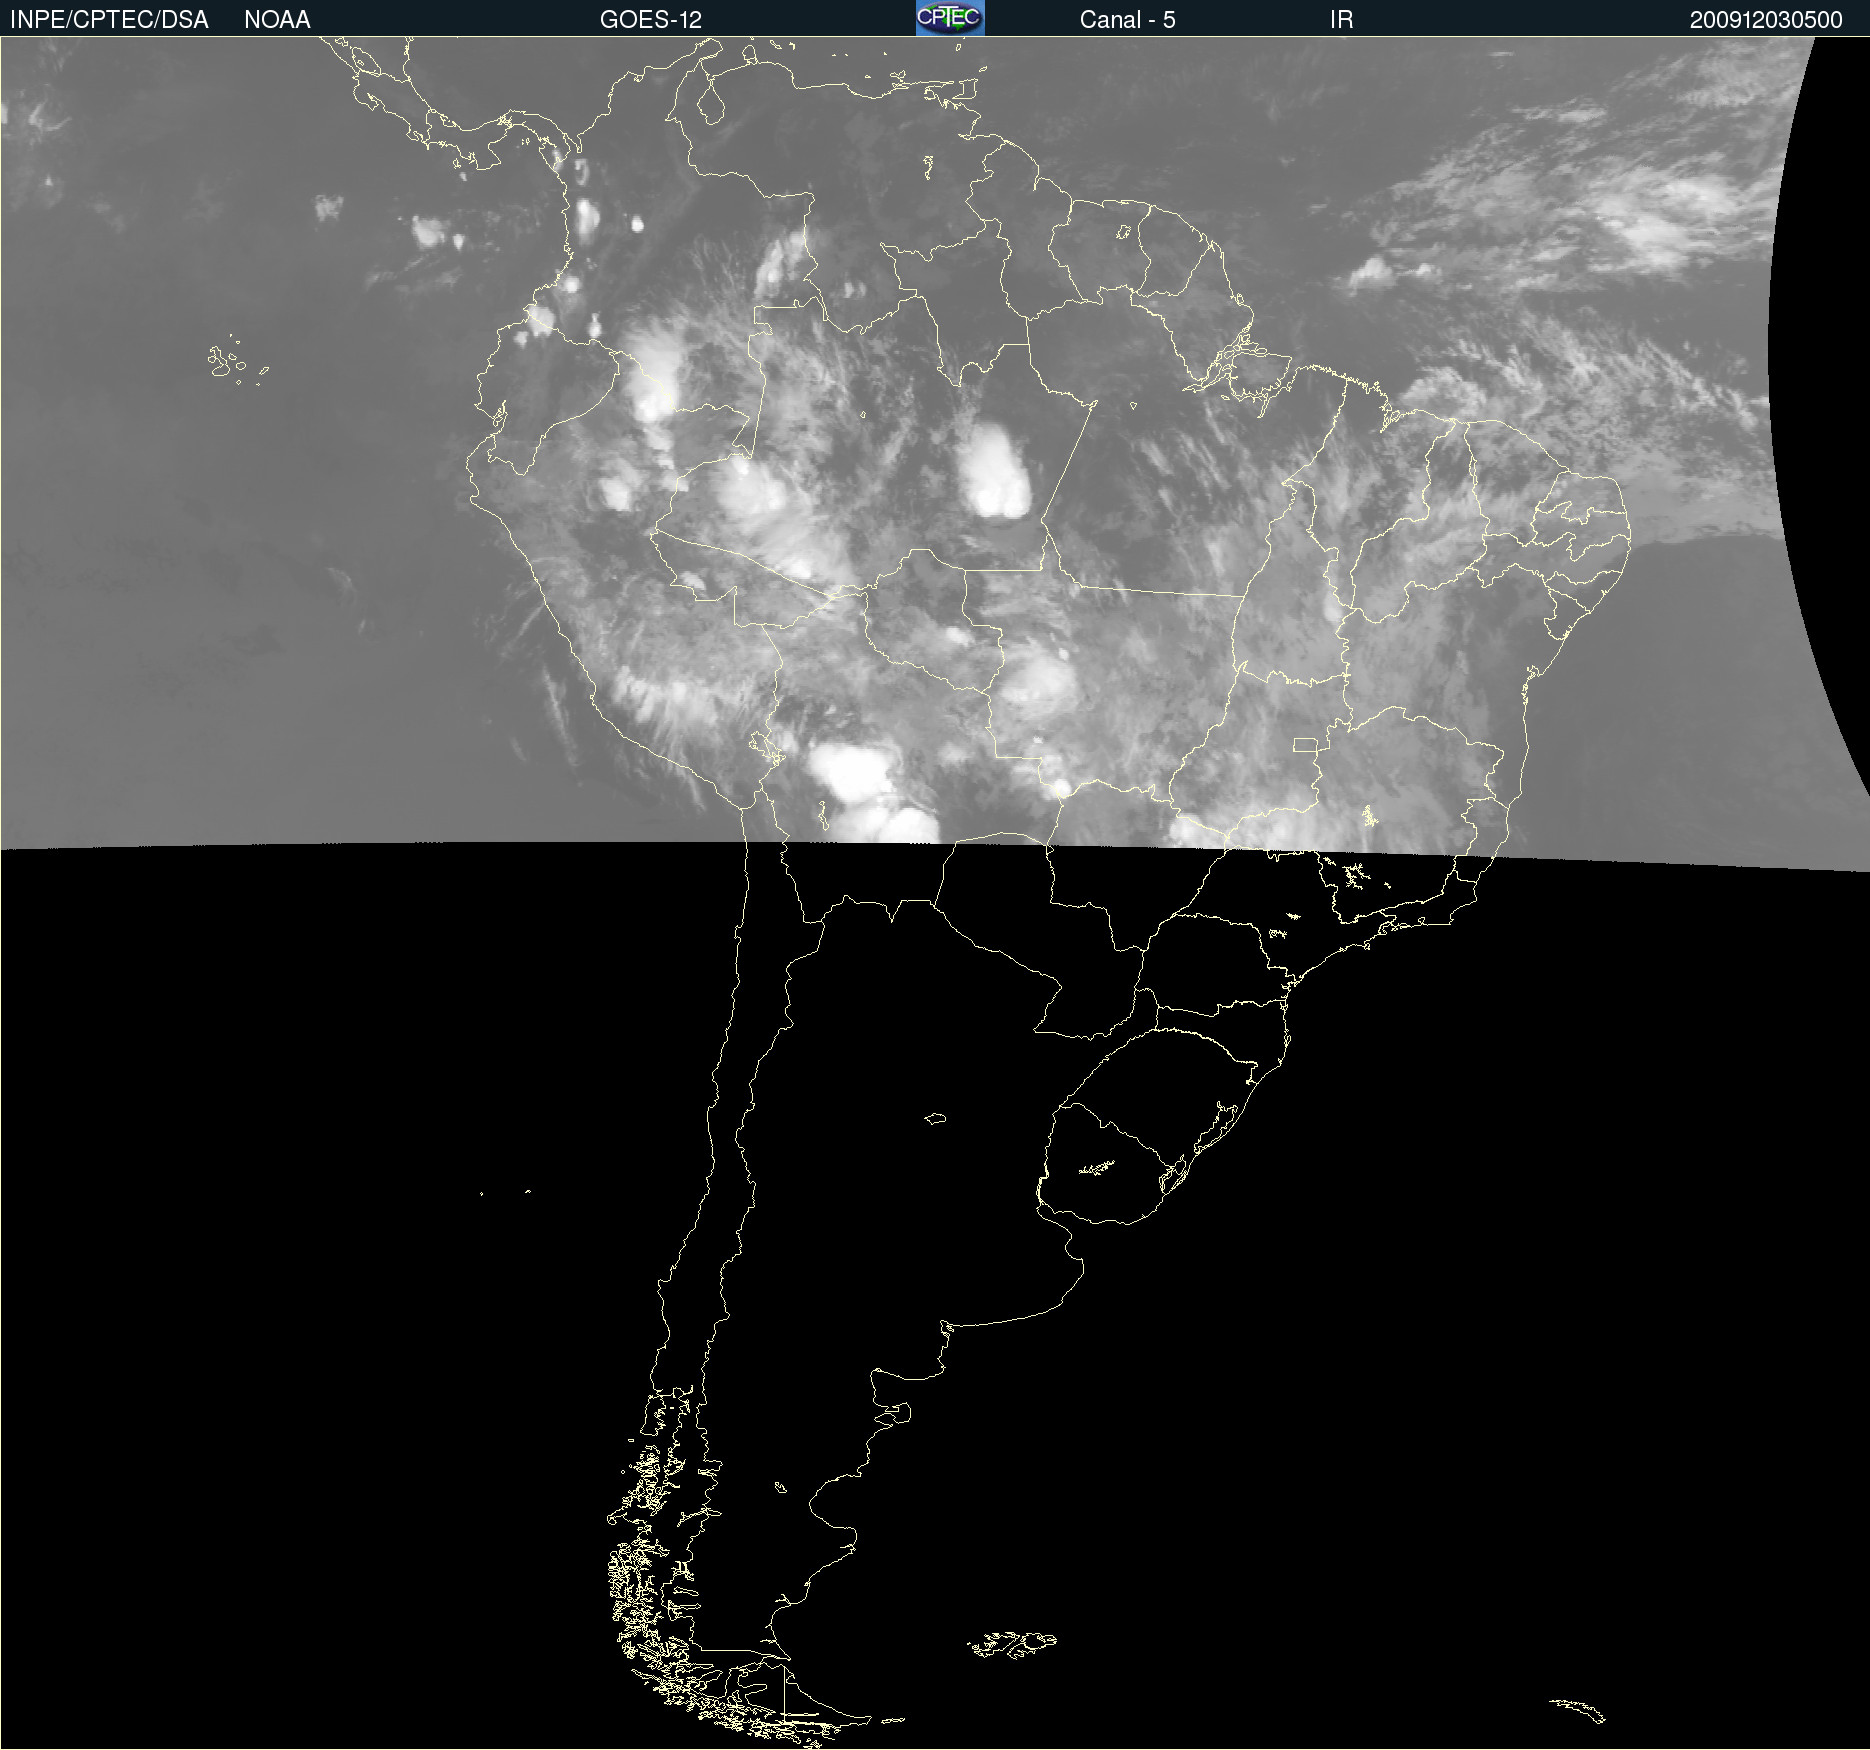1870x1750 pixels.
Task: Click the IR label in header
Action: pos(1341,20)
